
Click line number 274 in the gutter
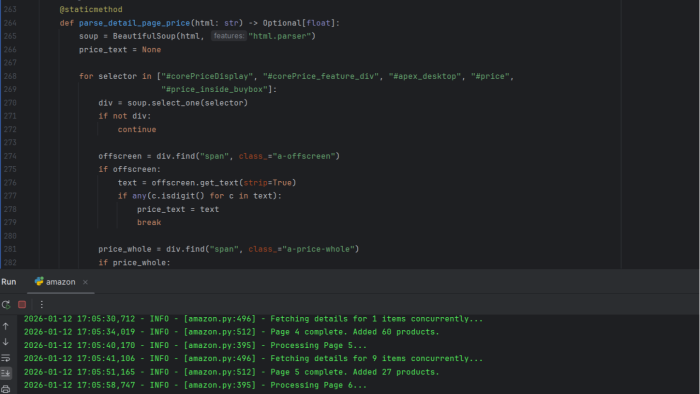coord(10,156)
